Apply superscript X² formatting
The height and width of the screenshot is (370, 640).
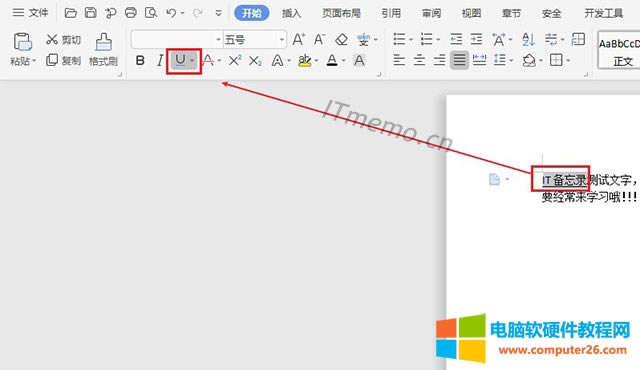tap(235, 61)
